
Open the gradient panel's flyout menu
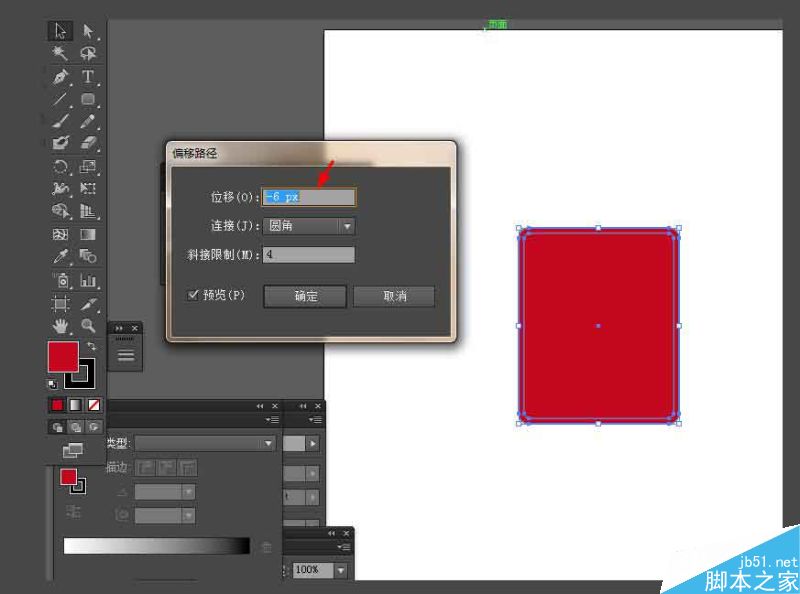point(272,420)
